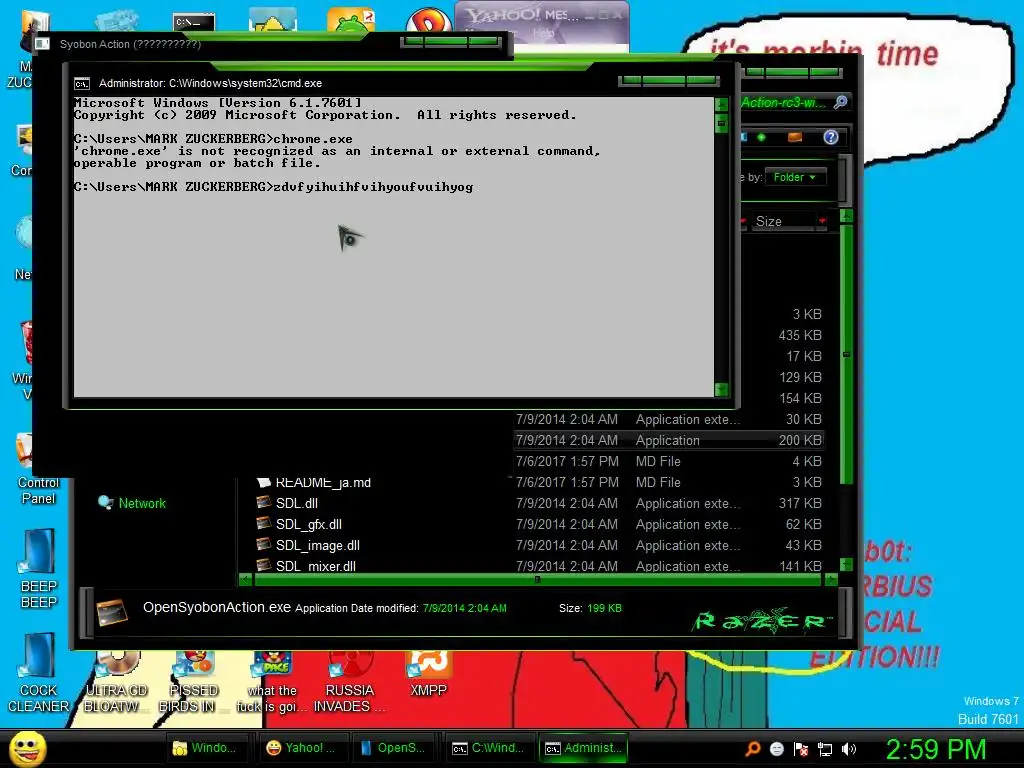Click the orange preview pane icon in Explorer
Image resolution: width=1024 pixels, height=768 pixels.
pos(795,137)
